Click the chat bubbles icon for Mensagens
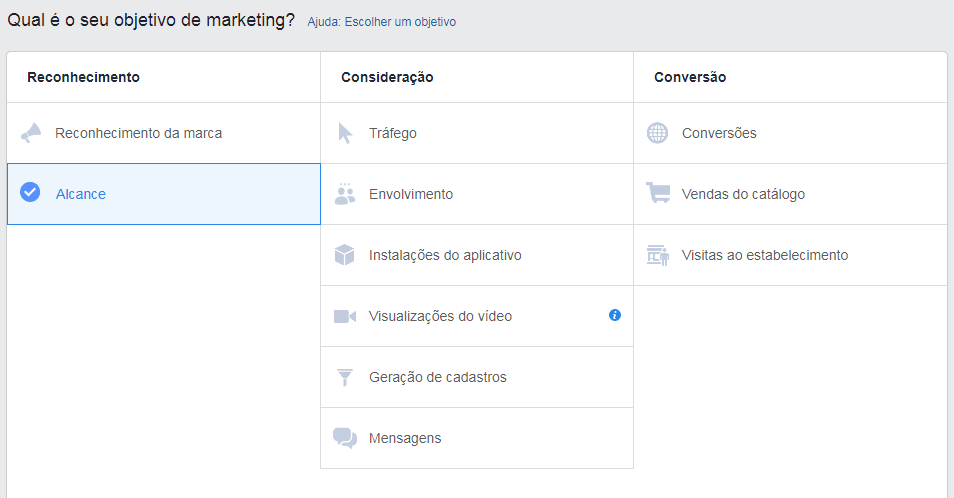The image size is (954, 498). (345, 438)
